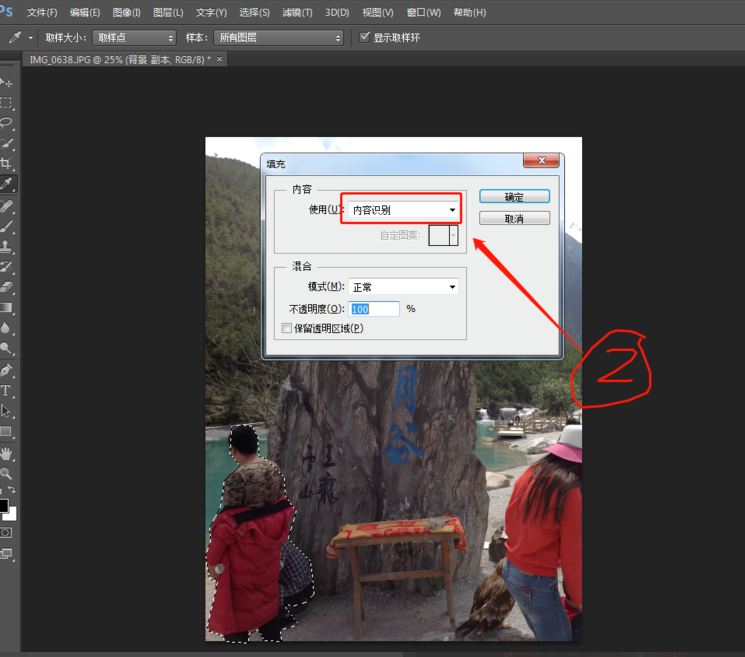Open the 滤镜(T) menu

tap(297, 12)
